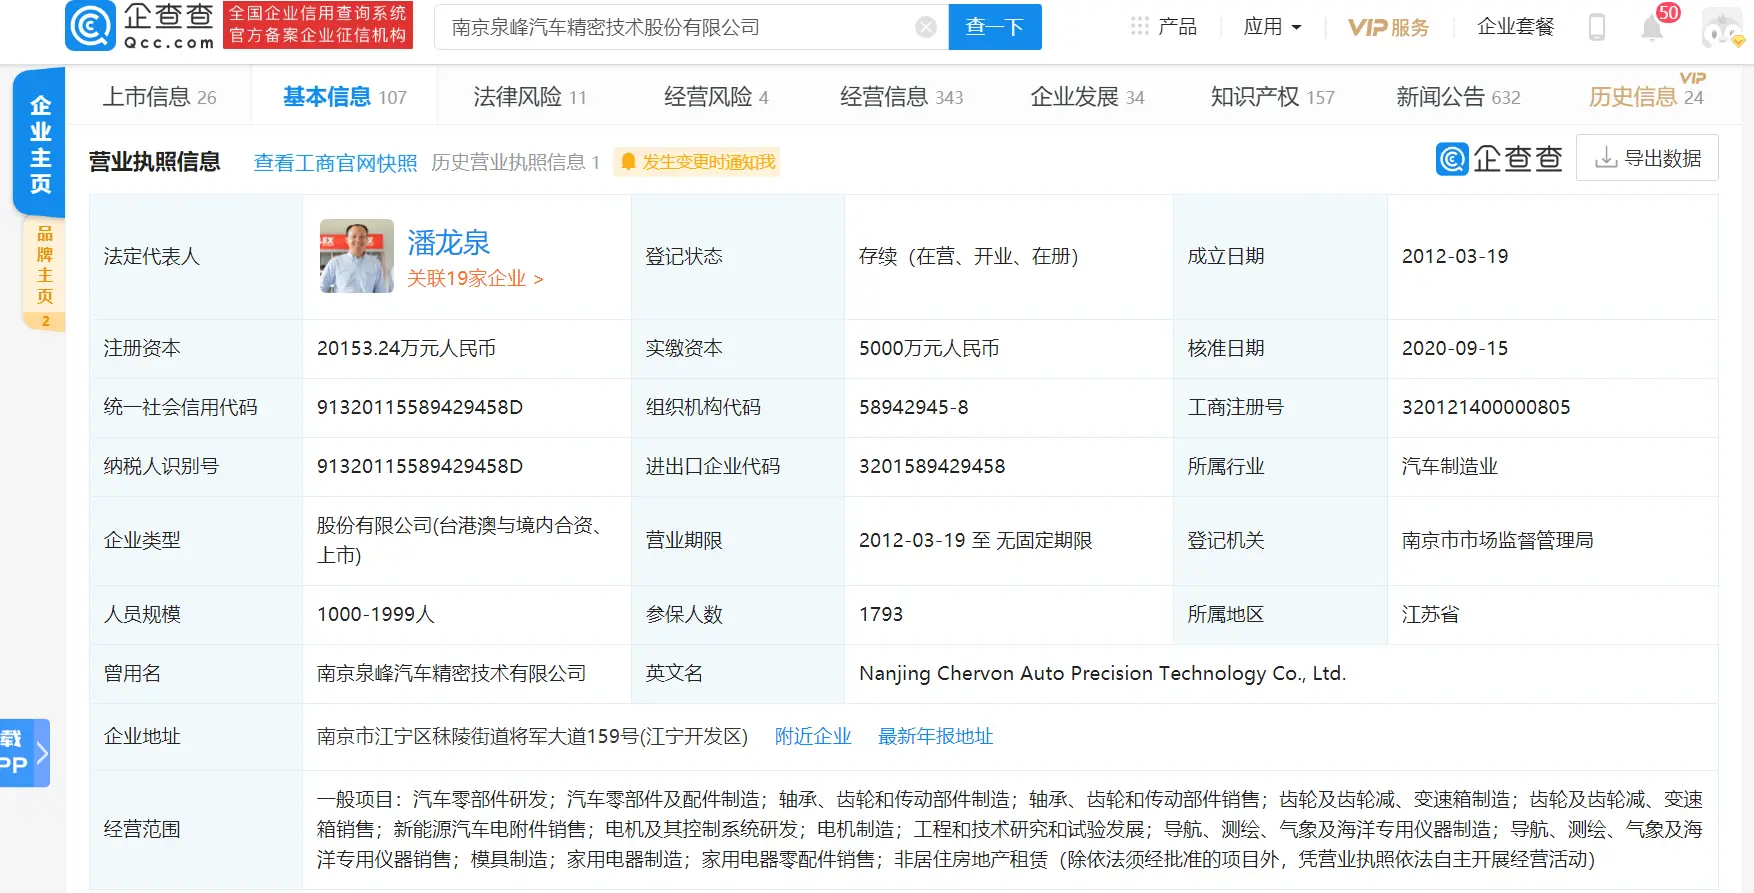Open 最新年报地址 link
The height and width of the screenshot is (893, 1754).
click(x=935, y=736)
